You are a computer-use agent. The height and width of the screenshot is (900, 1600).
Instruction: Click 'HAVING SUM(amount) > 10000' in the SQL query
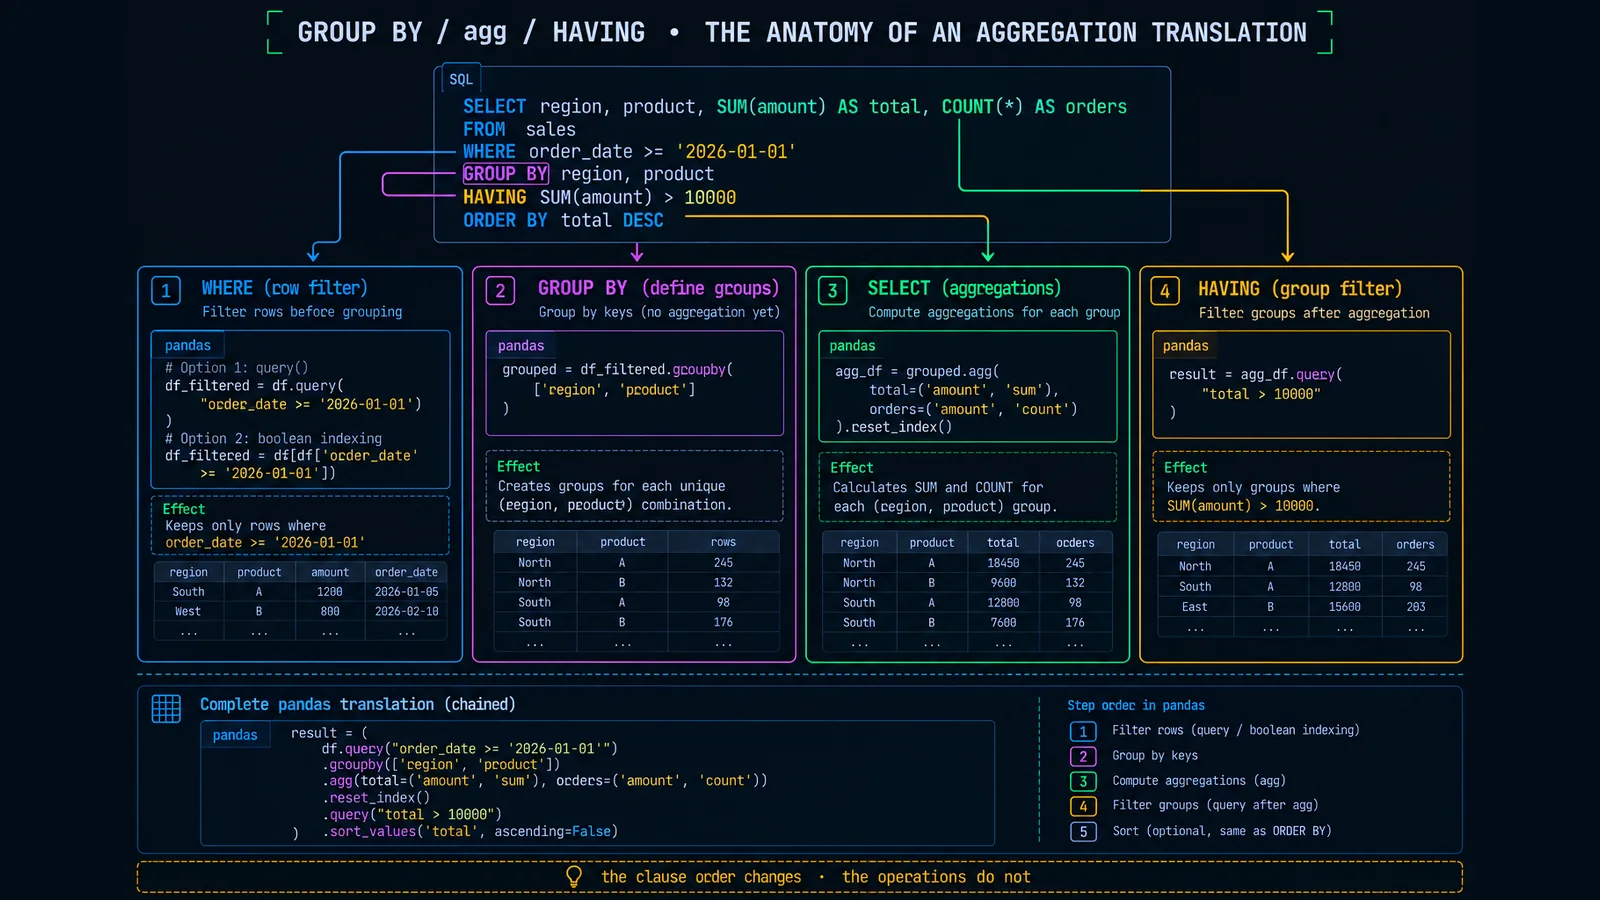pos(599,197)
